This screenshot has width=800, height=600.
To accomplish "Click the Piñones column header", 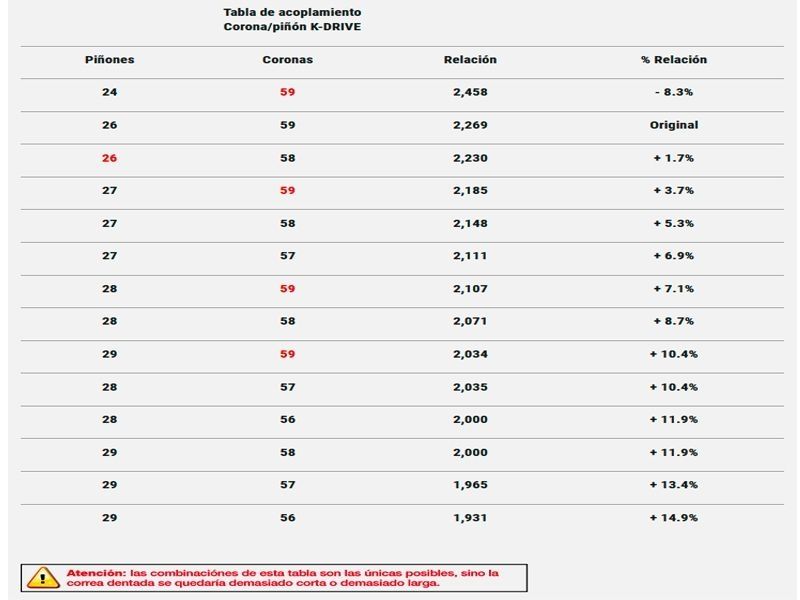I will pos(109,60).
